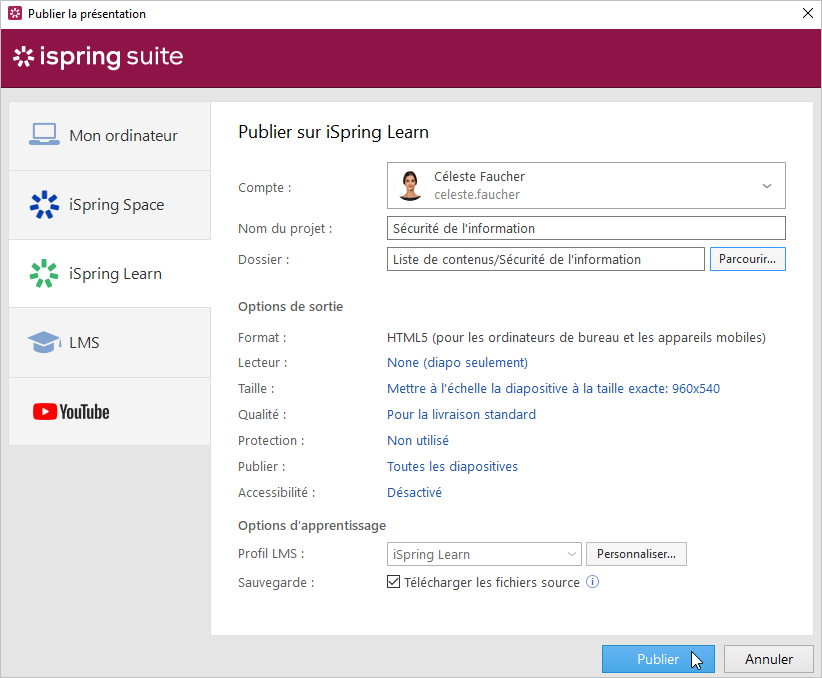Click the LMS graduation cap icon

click(44, 343)
